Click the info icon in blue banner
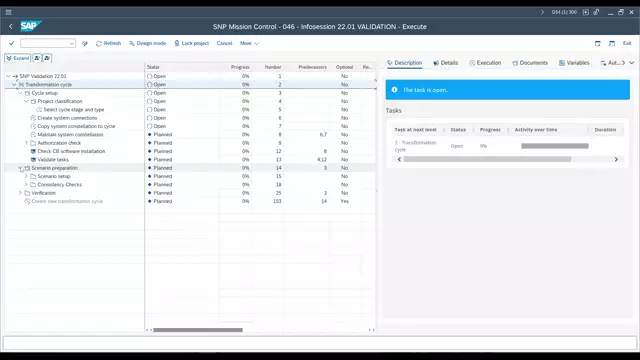640x360 pixels. (x=394, y=89)
